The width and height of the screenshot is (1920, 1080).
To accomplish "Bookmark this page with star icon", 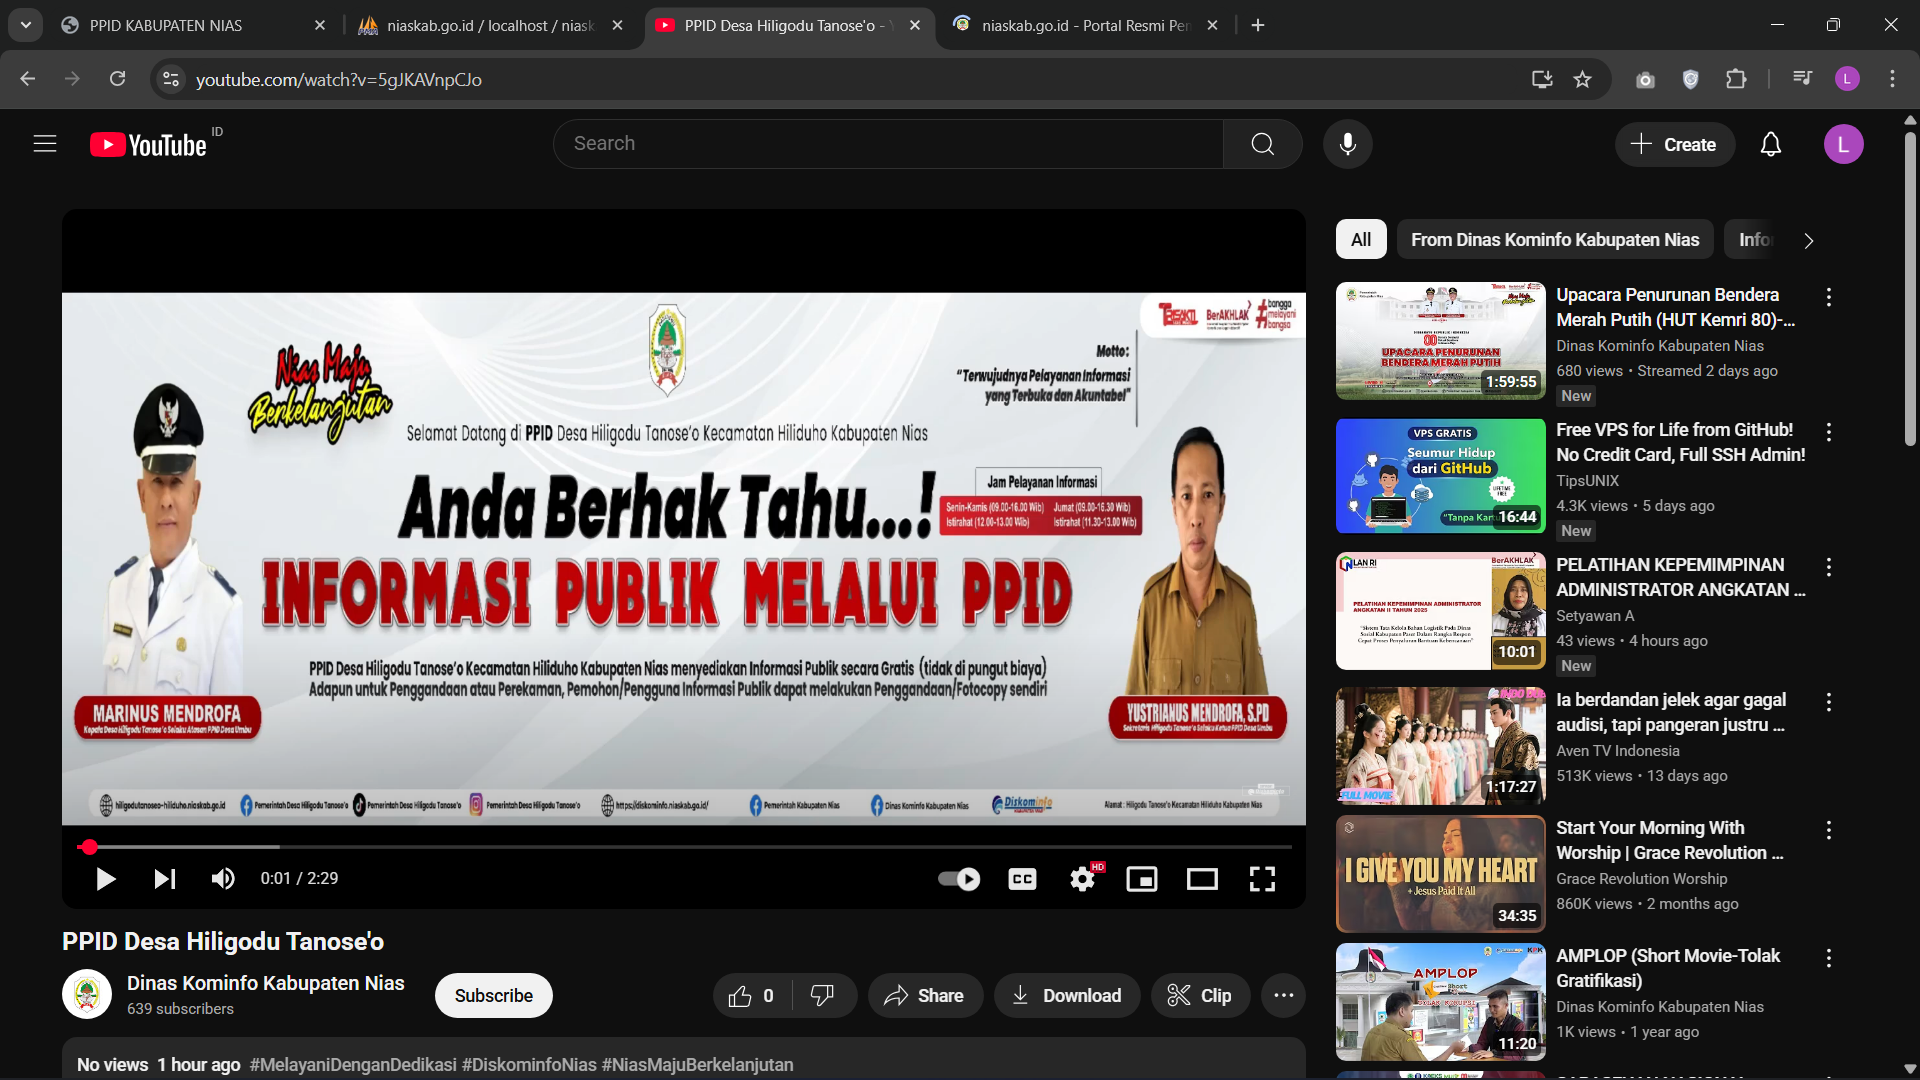I will coord(1582,79).
